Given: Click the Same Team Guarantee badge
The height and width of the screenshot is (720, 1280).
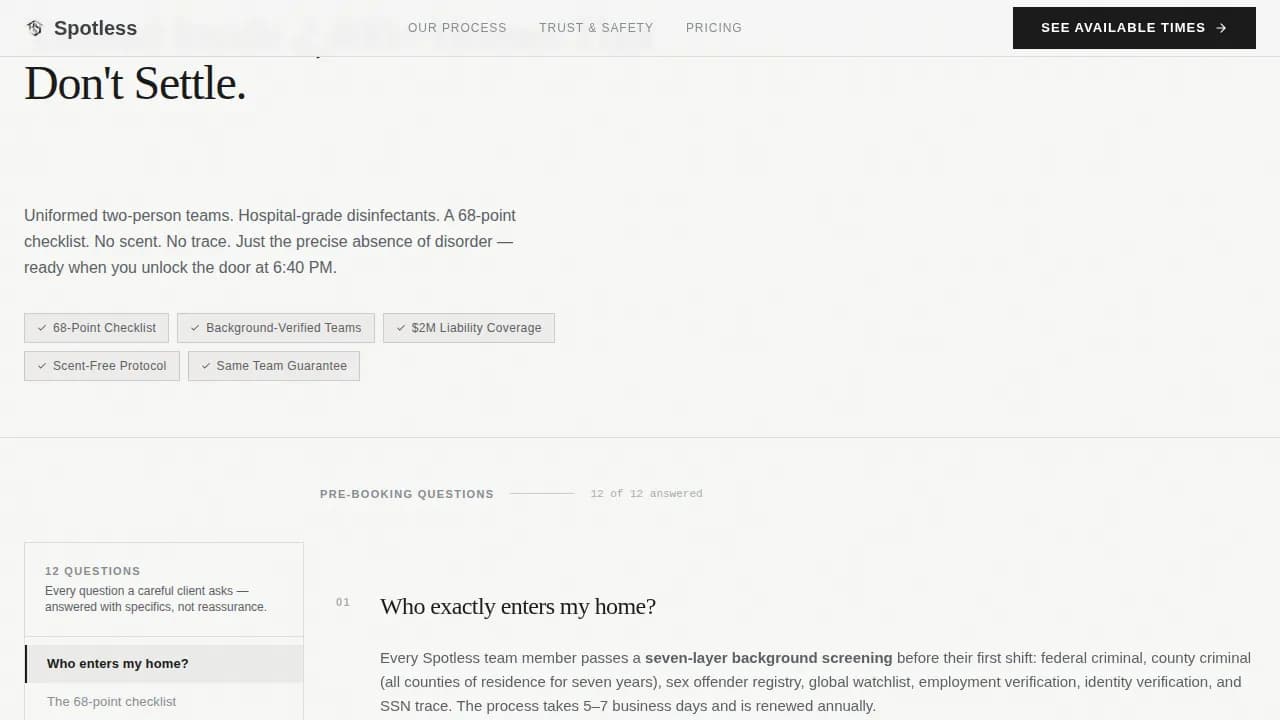Looking at the screenshot, I should (274, 366).
